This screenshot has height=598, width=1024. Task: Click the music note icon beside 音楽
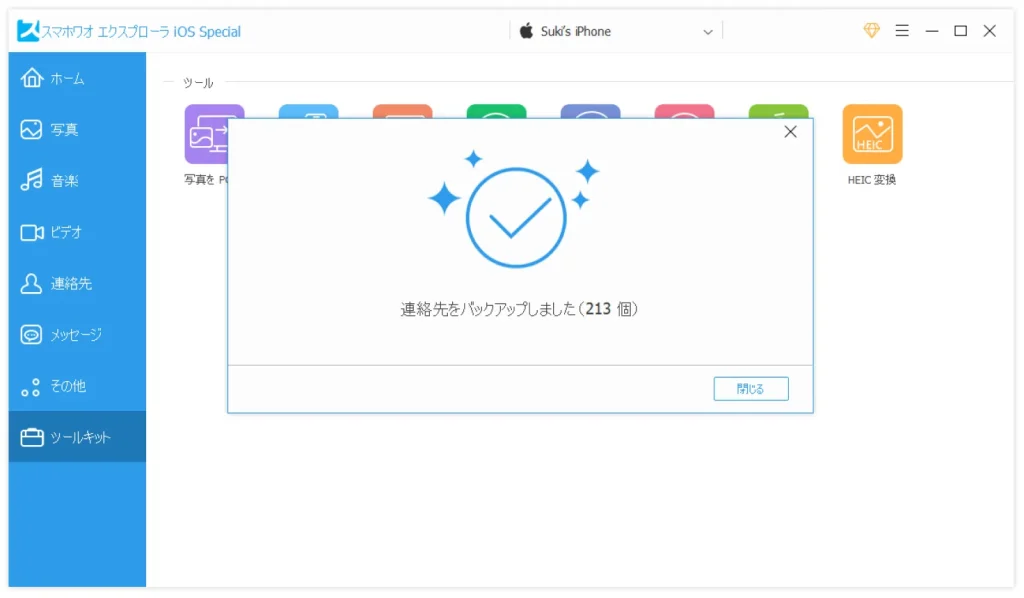tap(31, 181)
